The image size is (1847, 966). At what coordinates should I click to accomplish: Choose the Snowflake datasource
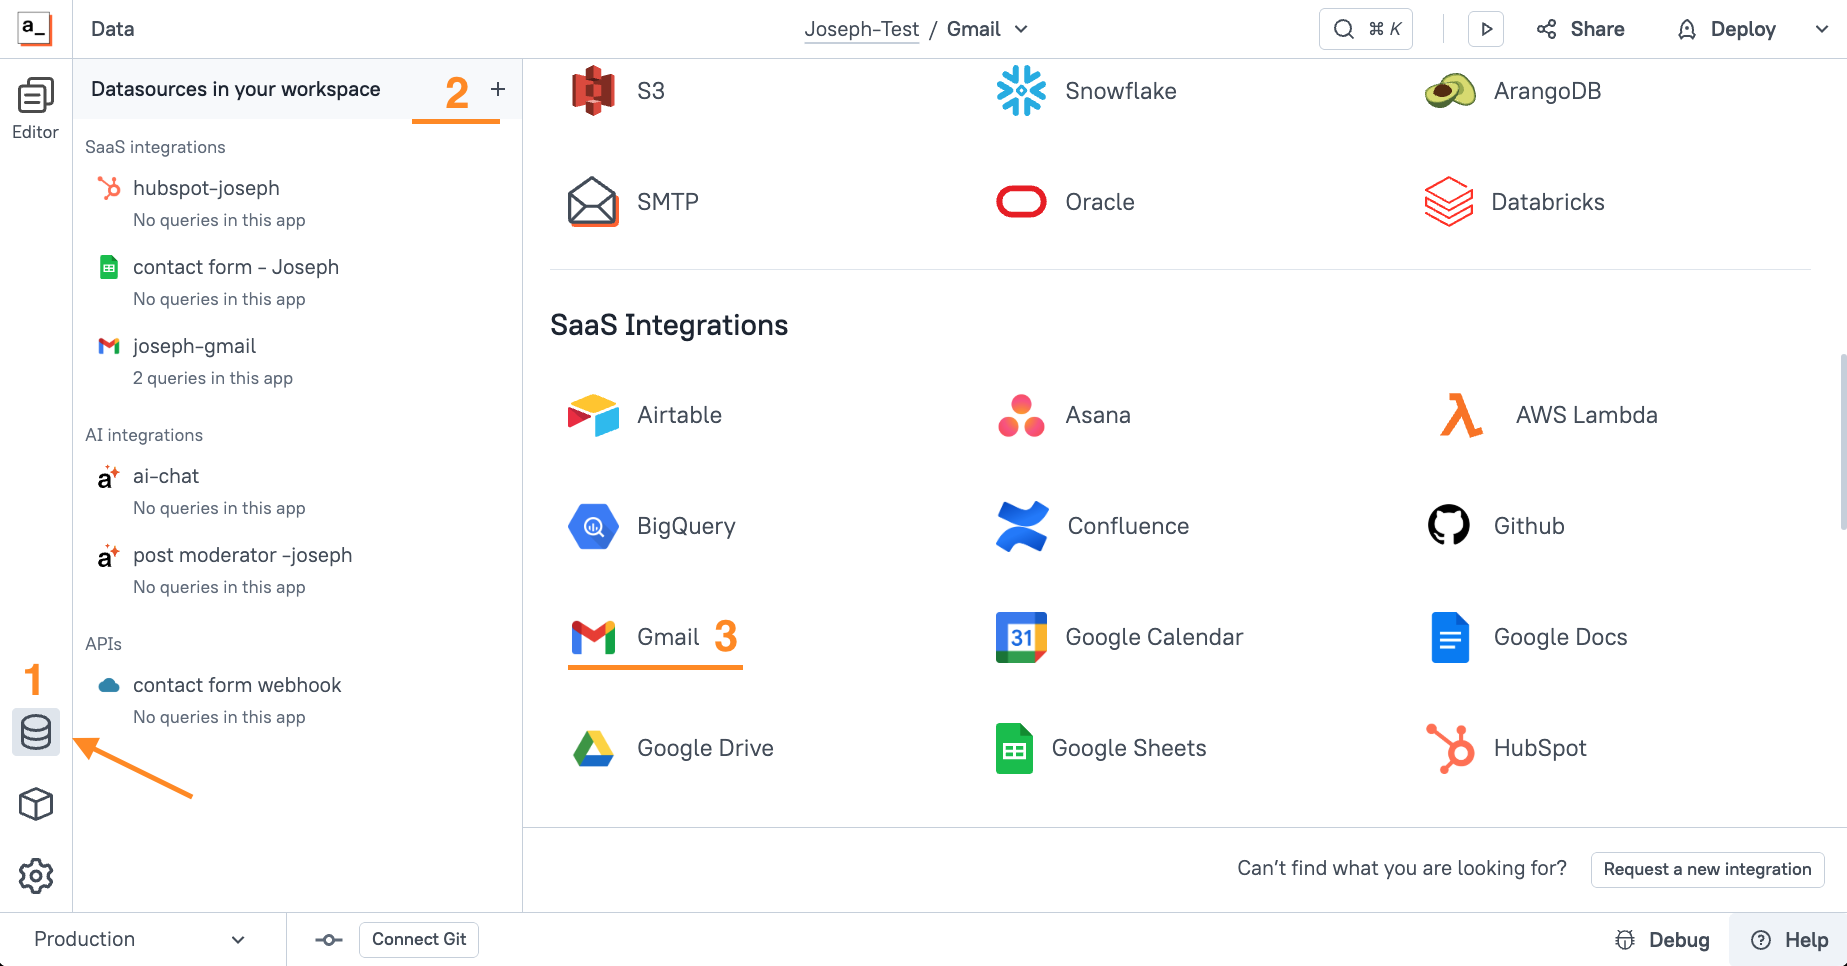(x=1087, y=91)
